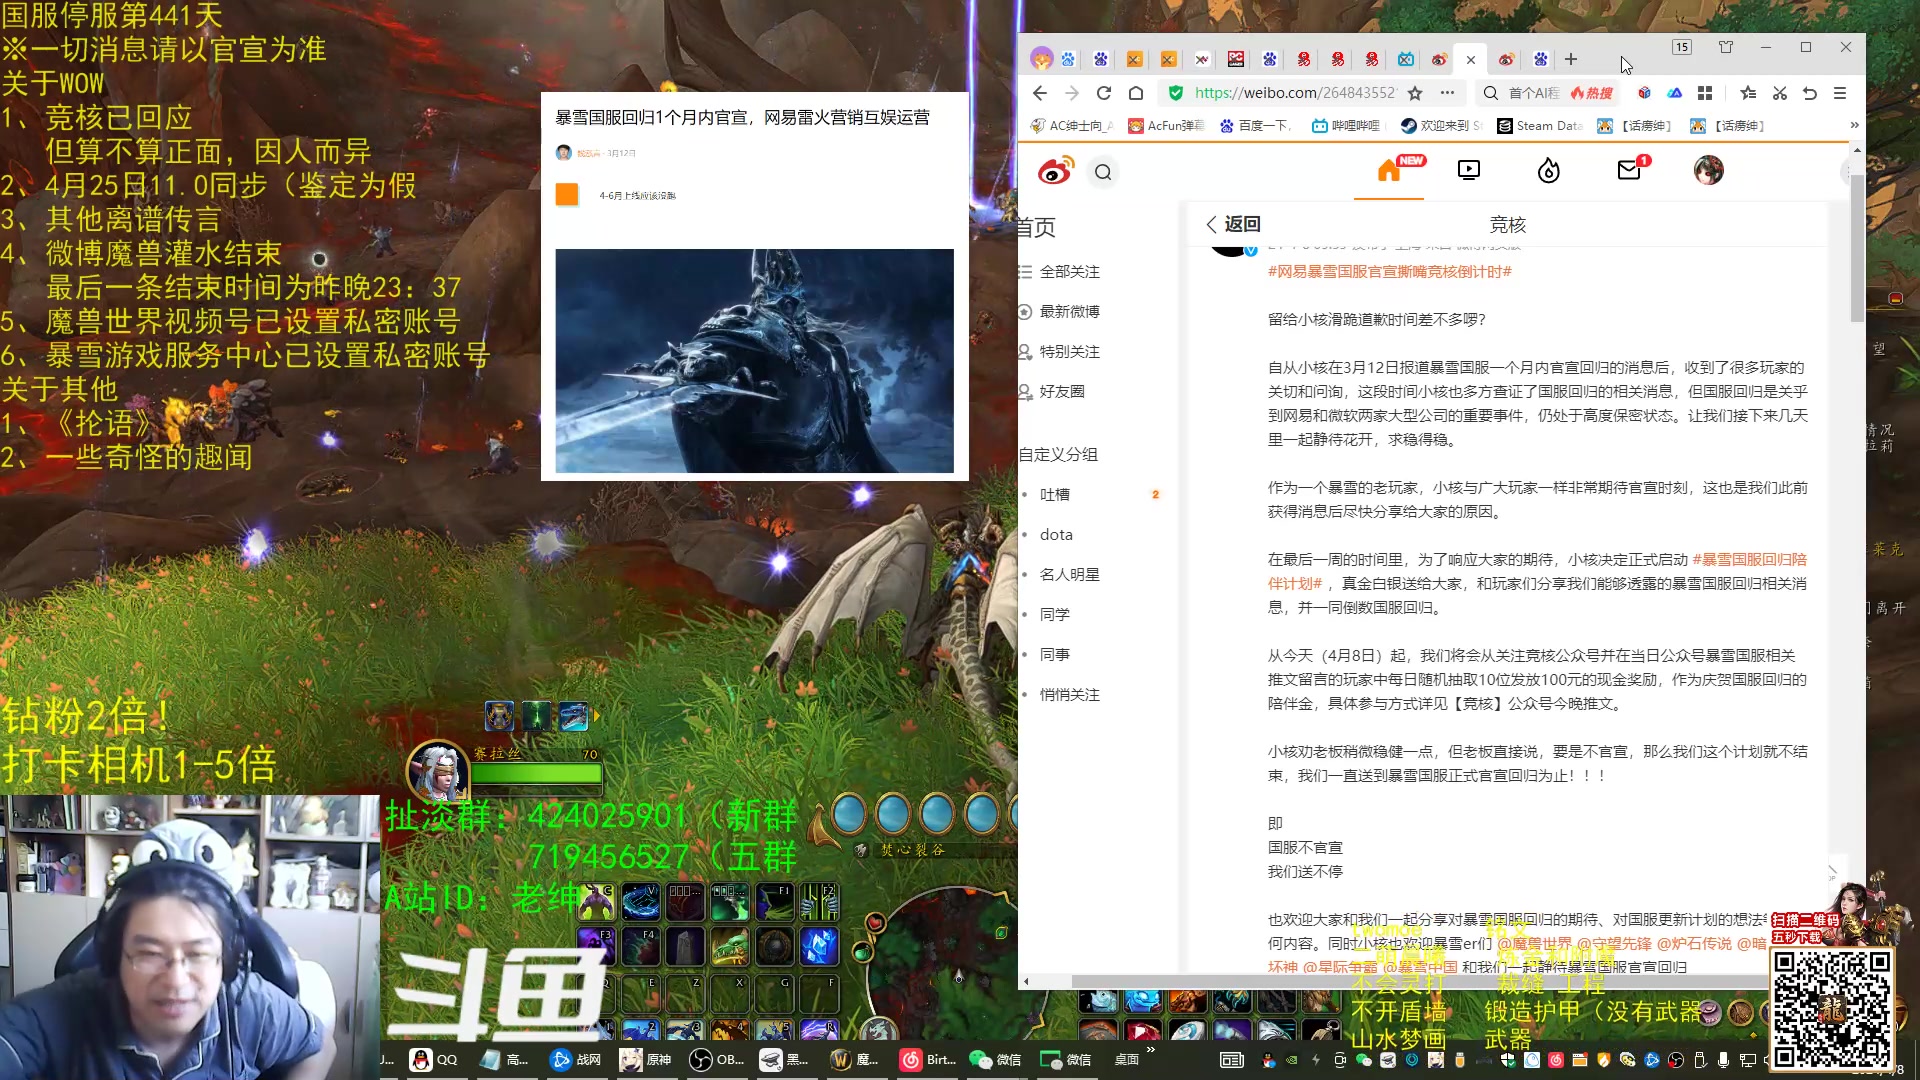Open a new browser tab
The height and width of the screenshot is (1080, 1920).
pyautogui.click(x=1571, y=59)
